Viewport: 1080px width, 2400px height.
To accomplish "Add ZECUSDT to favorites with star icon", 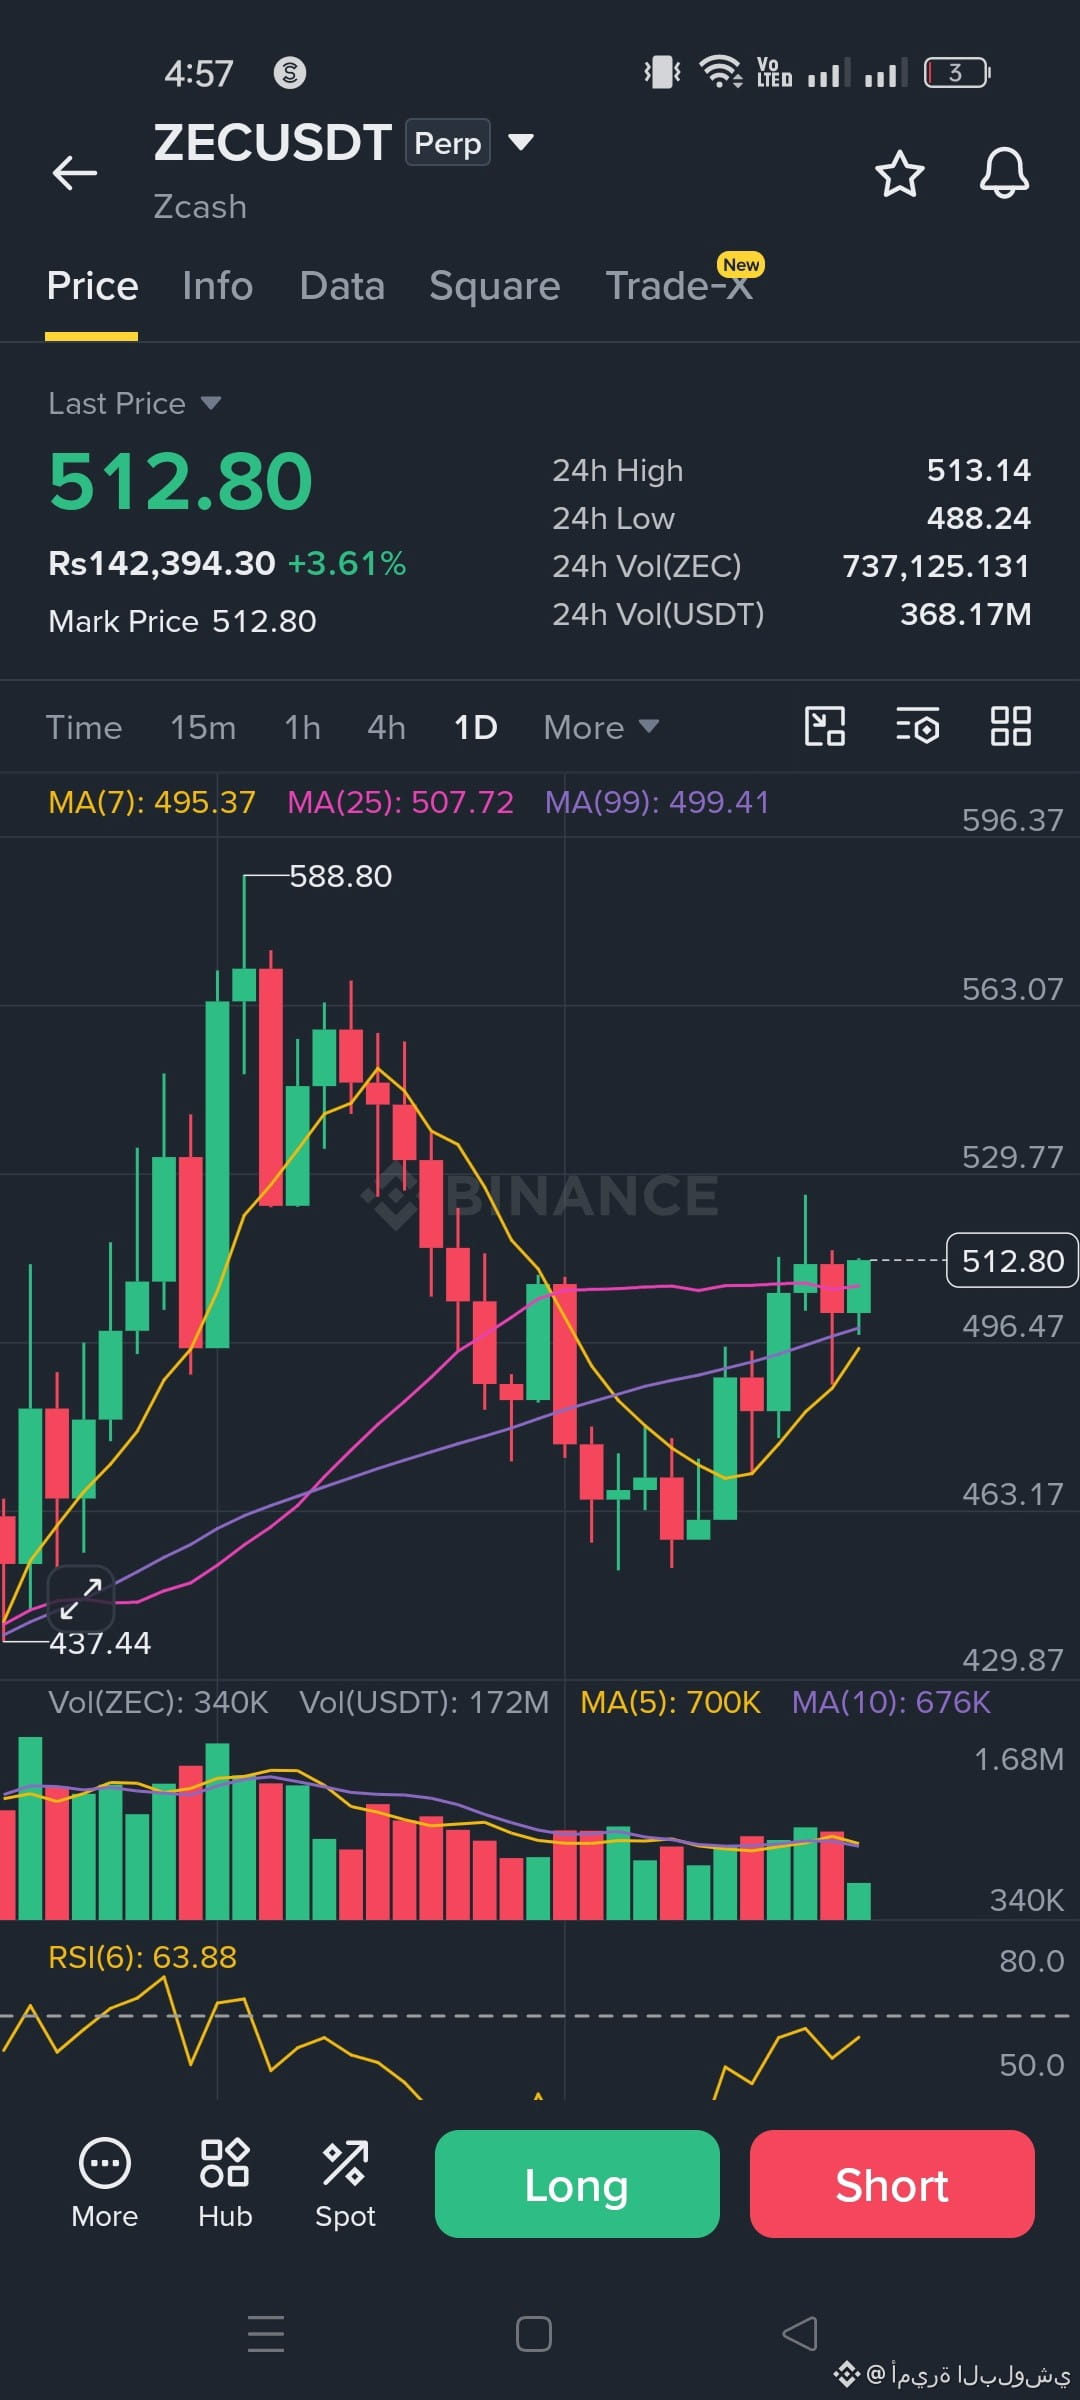I will tap(900, 174).
